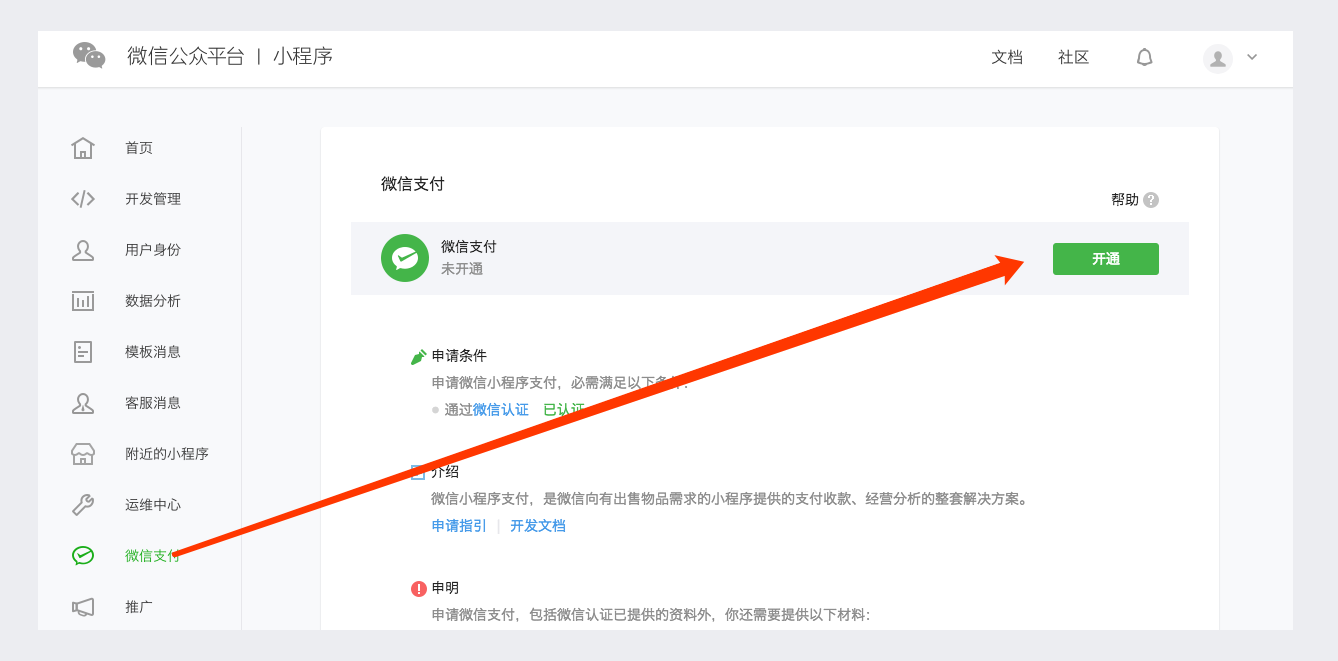1338x661 pixels.
Task: Open 用户身份 in the sidebar
Action: point(152,250)
